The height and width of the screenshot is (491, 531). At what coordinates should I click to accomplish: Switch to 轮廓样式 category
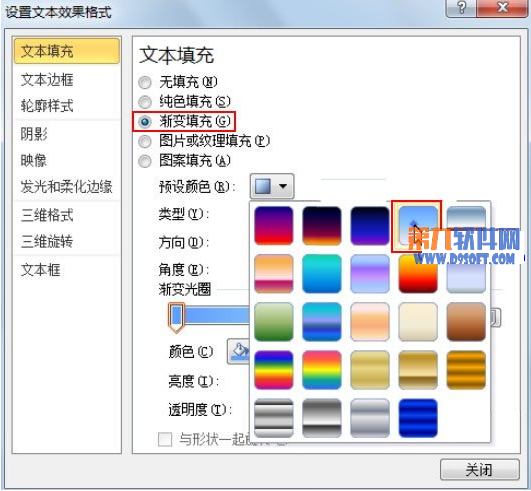click(x=47, y=106)
